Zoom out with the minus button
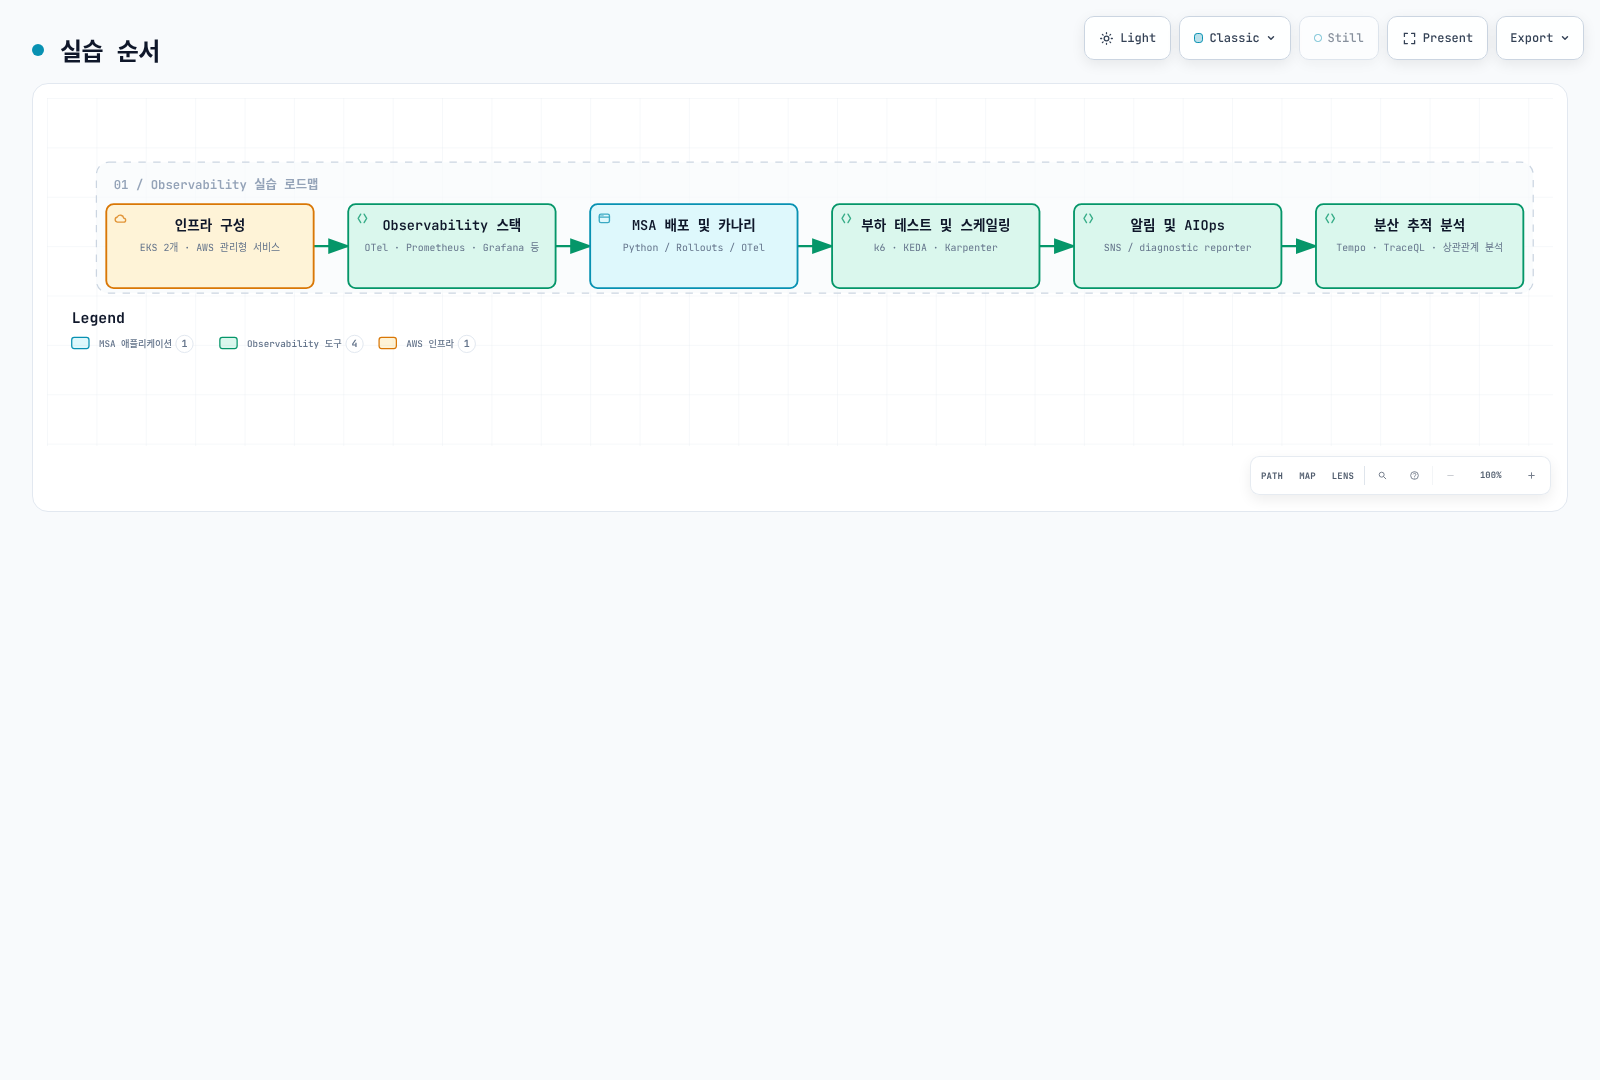 pyautogui.click(x=1450, y=476)
